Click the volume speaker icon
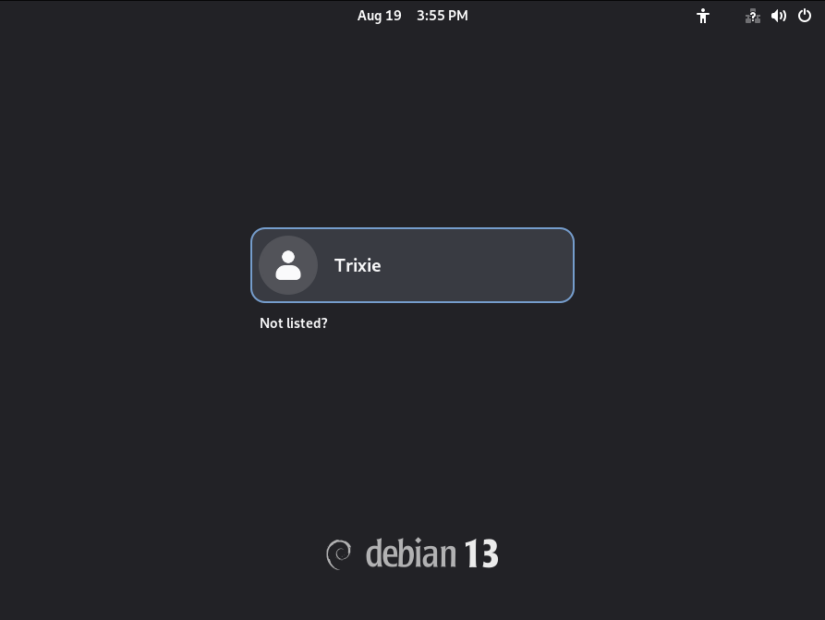The height and width of the screenshot is (620, 825). point(779,16)
